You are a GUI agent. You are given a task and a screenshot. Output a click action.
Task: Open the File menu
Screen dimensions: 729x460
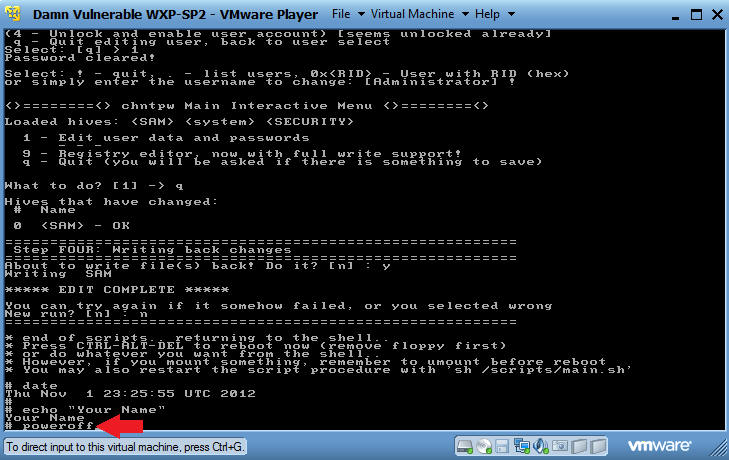click(x=341, y=14)
